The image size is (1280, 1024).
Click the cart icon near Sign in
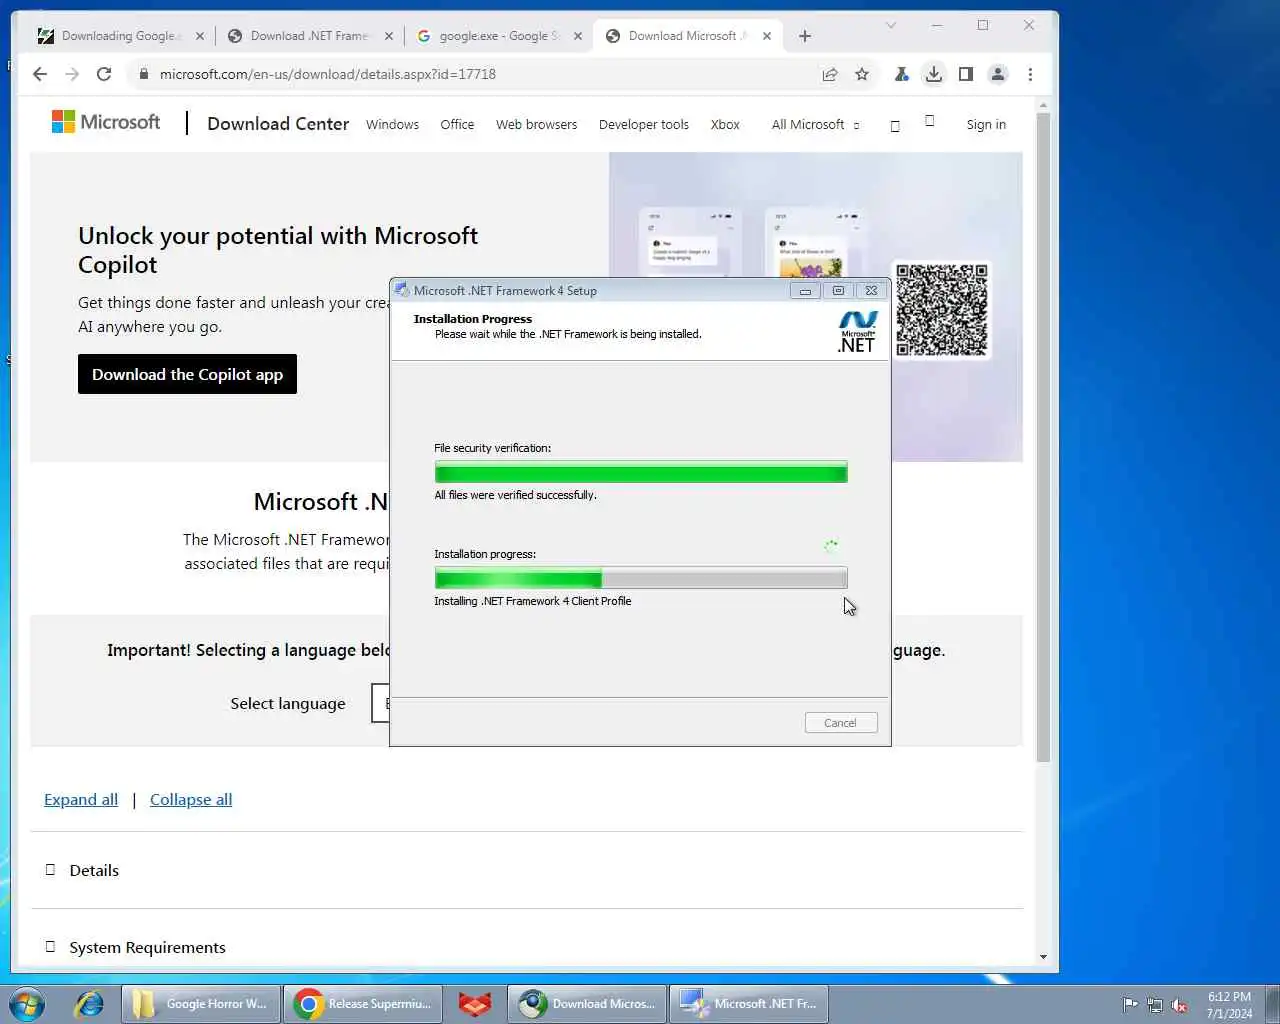[x=930, y=121]
